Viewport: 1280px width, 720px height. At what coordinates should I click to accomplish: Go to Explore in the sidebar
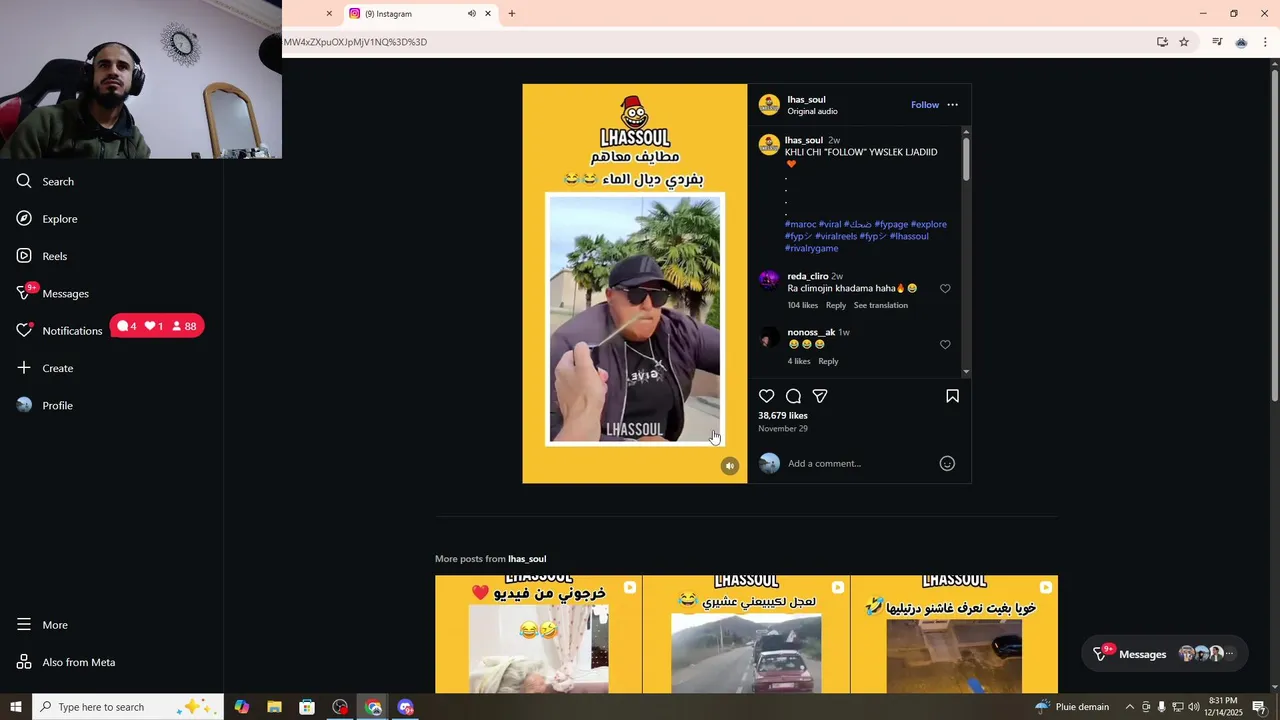(x=47, y=219)
